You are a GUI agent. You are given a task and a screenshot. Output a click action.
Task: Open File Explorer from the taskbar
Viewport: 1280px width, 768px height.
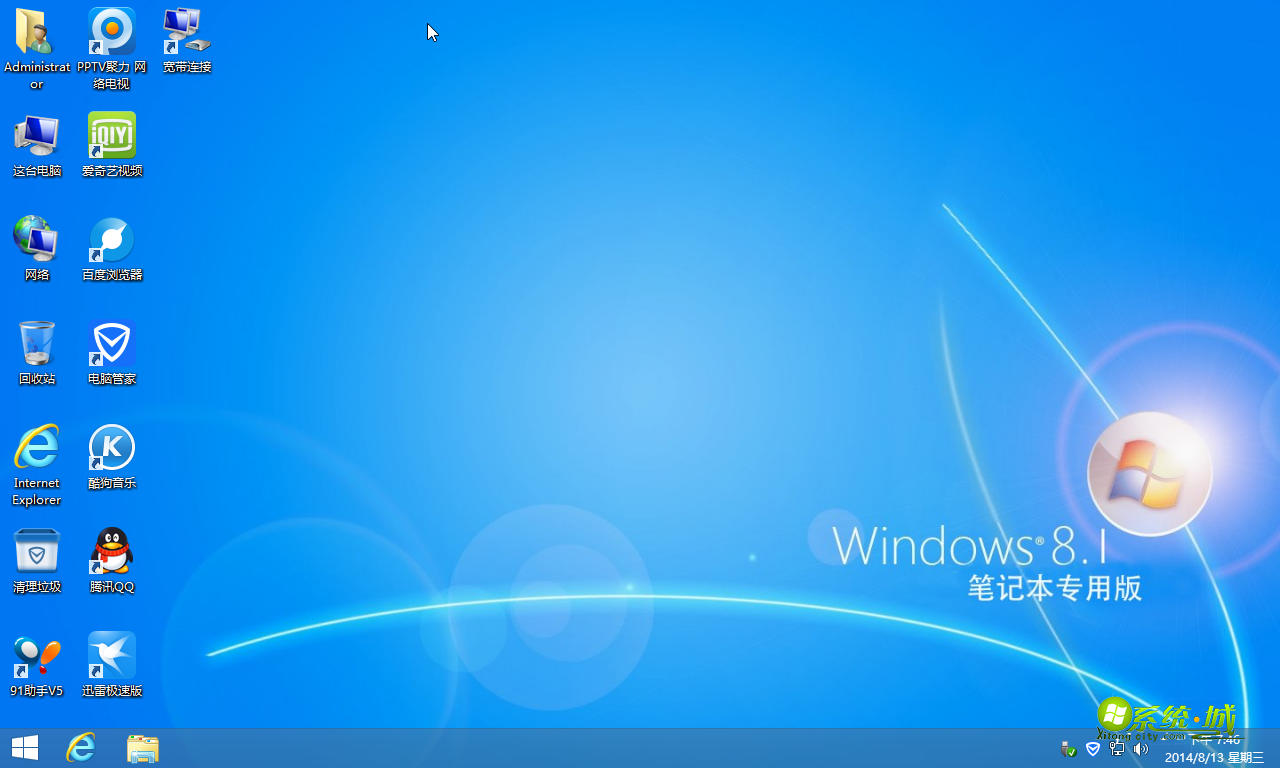143,748
